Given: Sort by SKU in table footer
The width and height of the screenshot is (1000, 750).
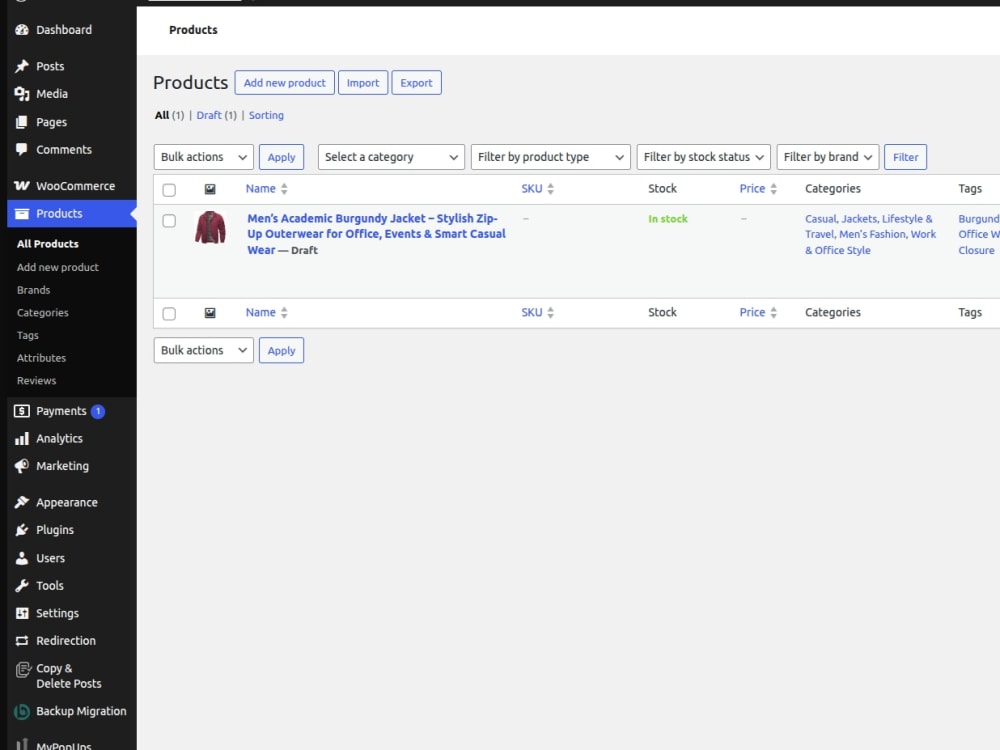Looking at the screenshot, I should coord(538,312).
